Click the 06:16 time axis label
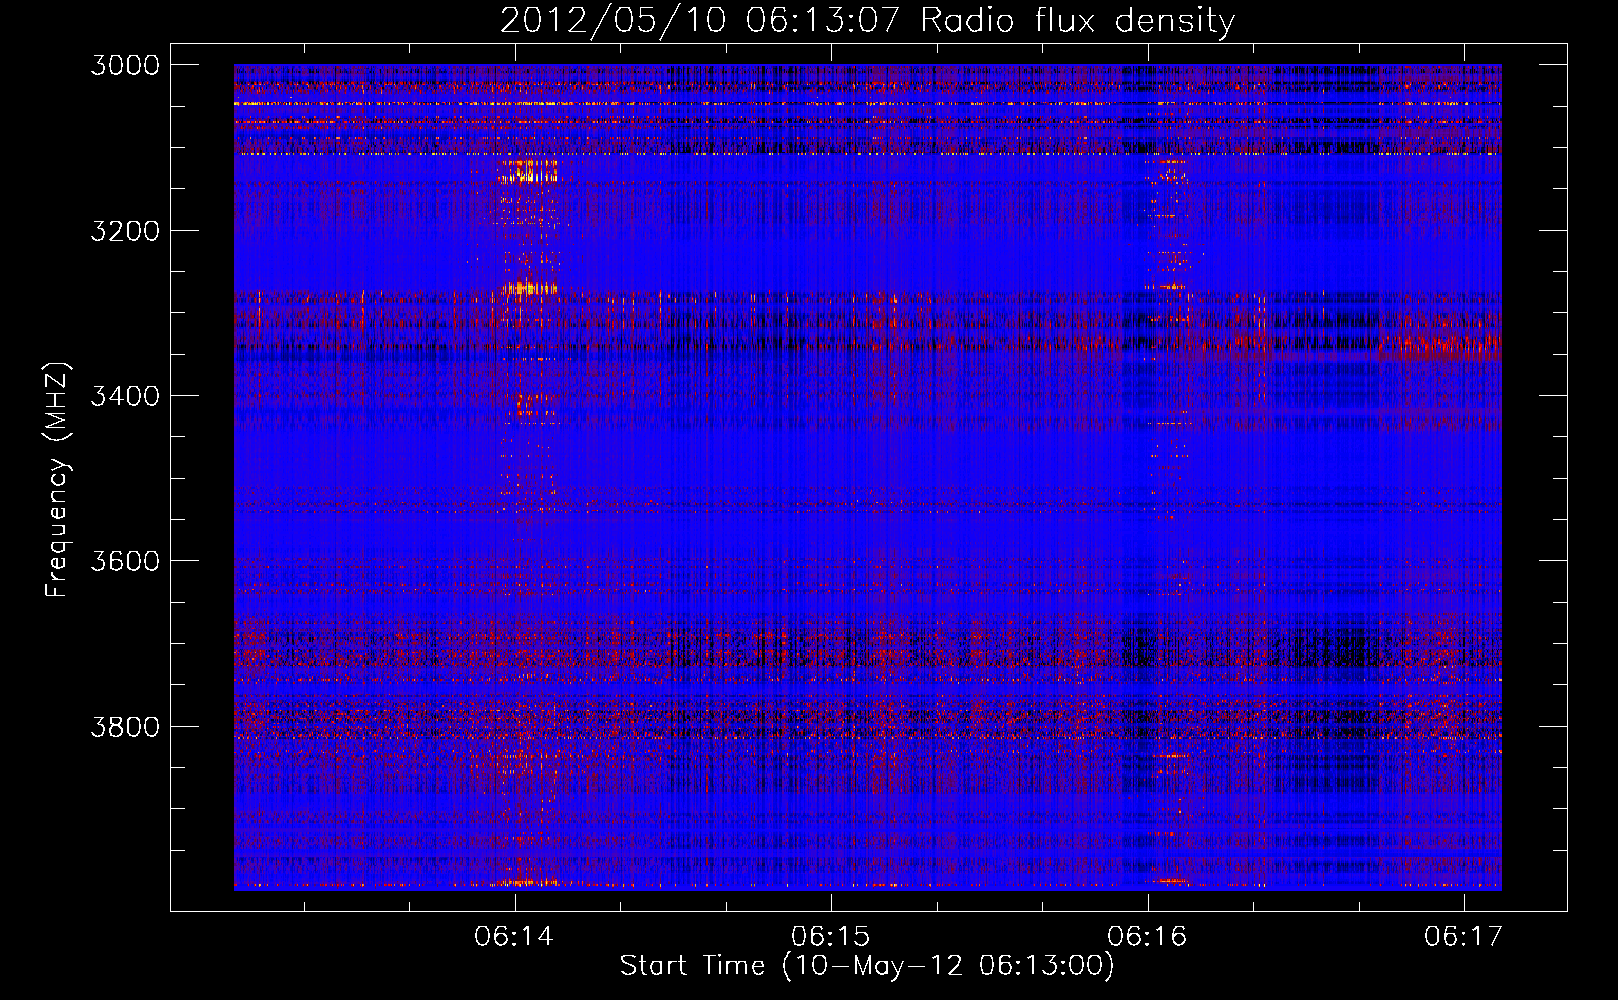Screen dimensions: 1618x1000 click(x=1147, y=936)
